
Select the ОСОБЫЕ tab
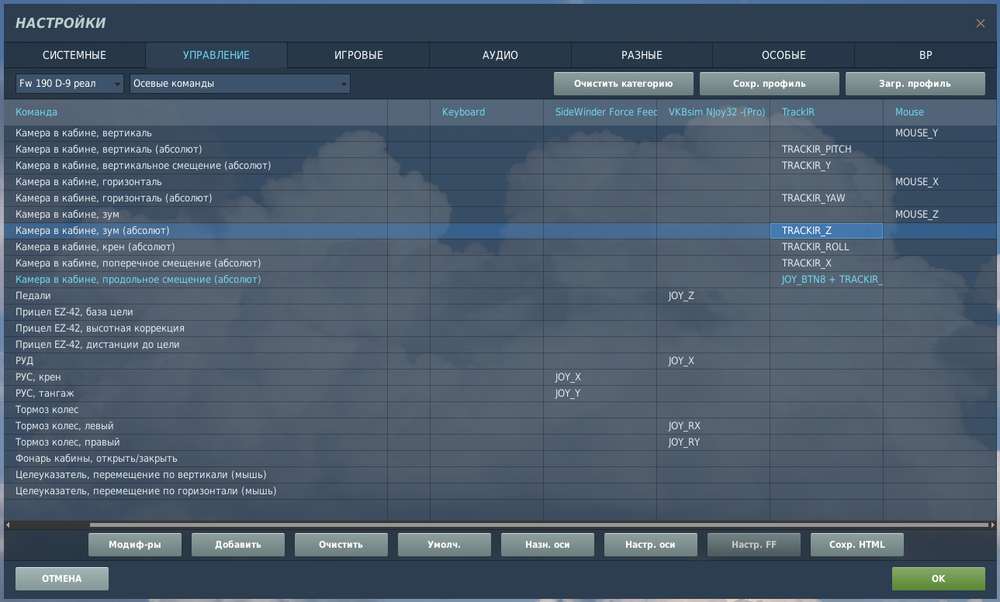coord(783,55)
